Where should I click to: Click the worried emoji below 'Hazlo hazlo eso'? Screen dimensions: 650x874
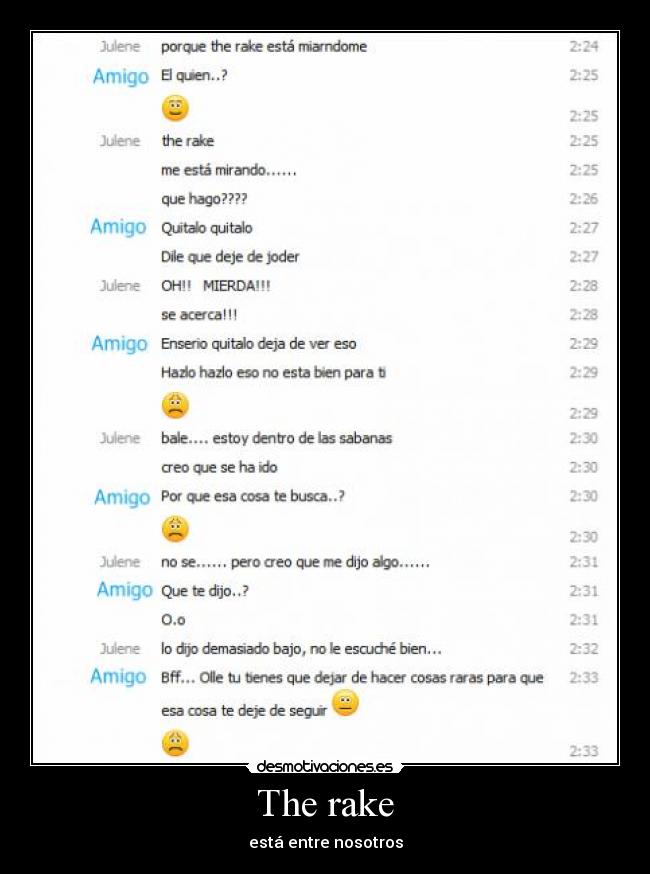pyautogui.click(x=176, y=405)
